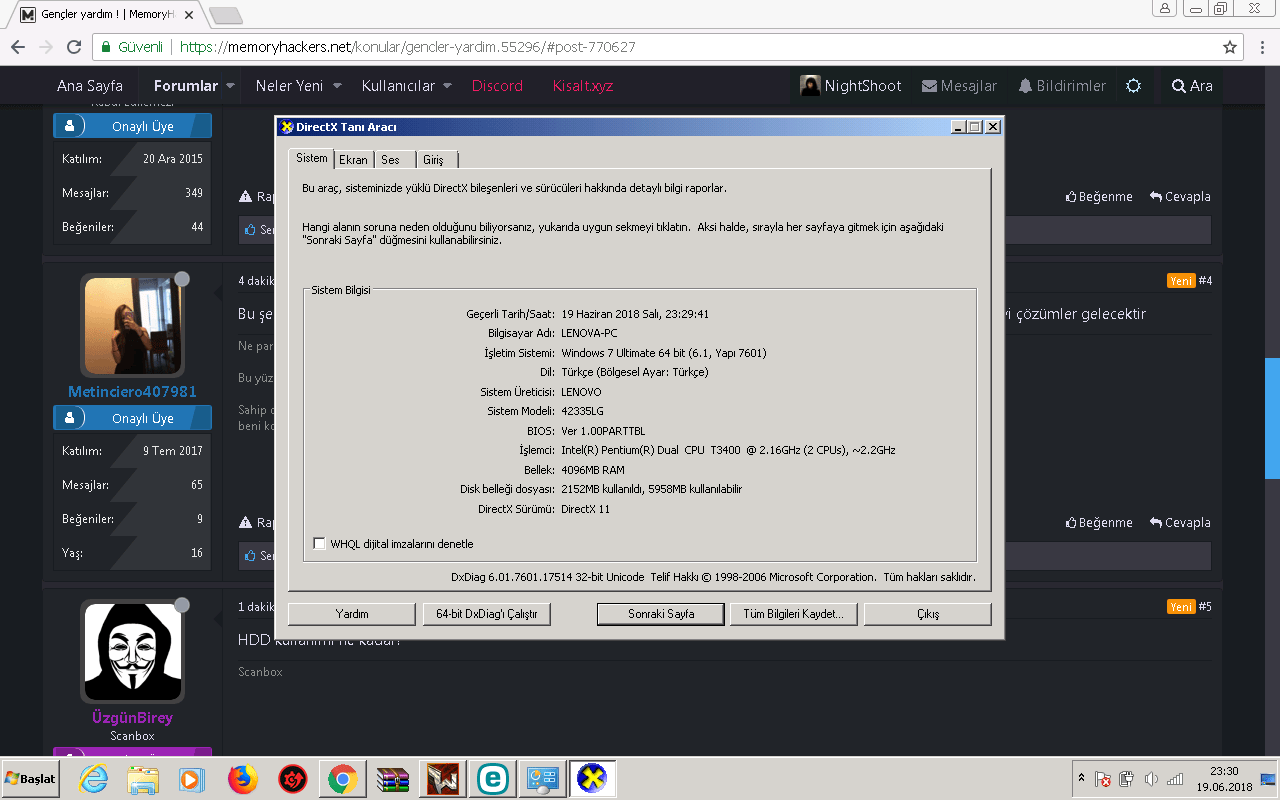
Task: Open Kullanıcılar nav item
Action: coord(398,86)
